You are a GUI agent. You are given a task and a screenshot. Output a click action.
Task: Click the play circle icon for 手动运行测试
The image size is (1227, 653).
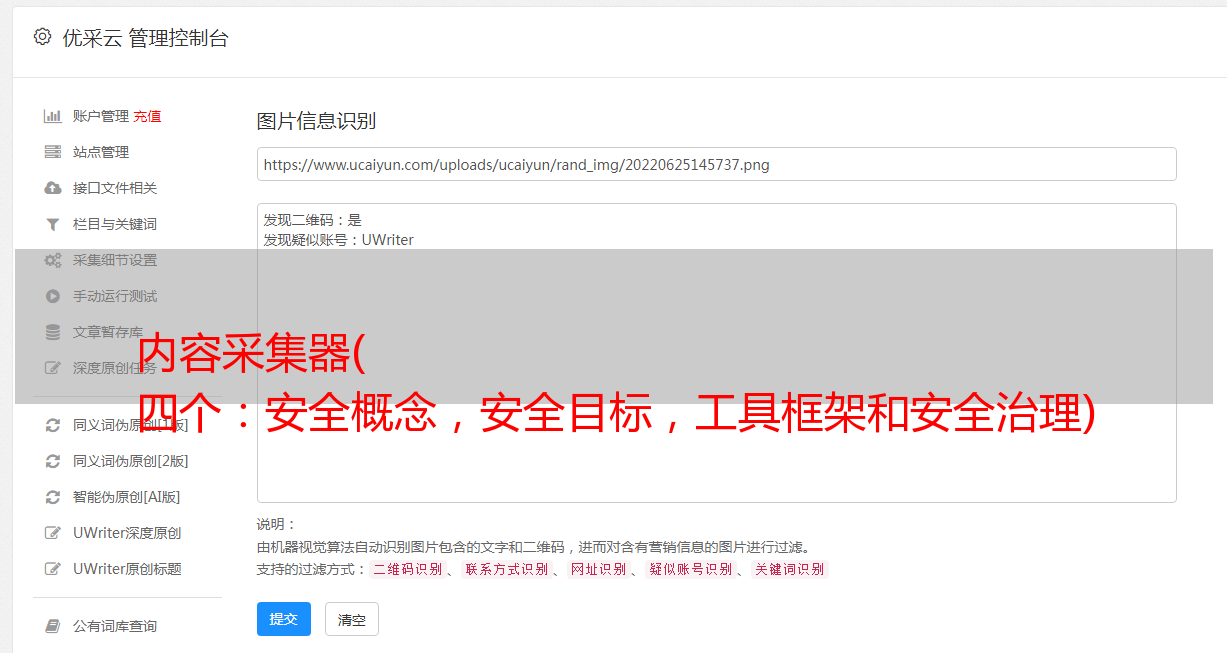(x=53, y=296)
